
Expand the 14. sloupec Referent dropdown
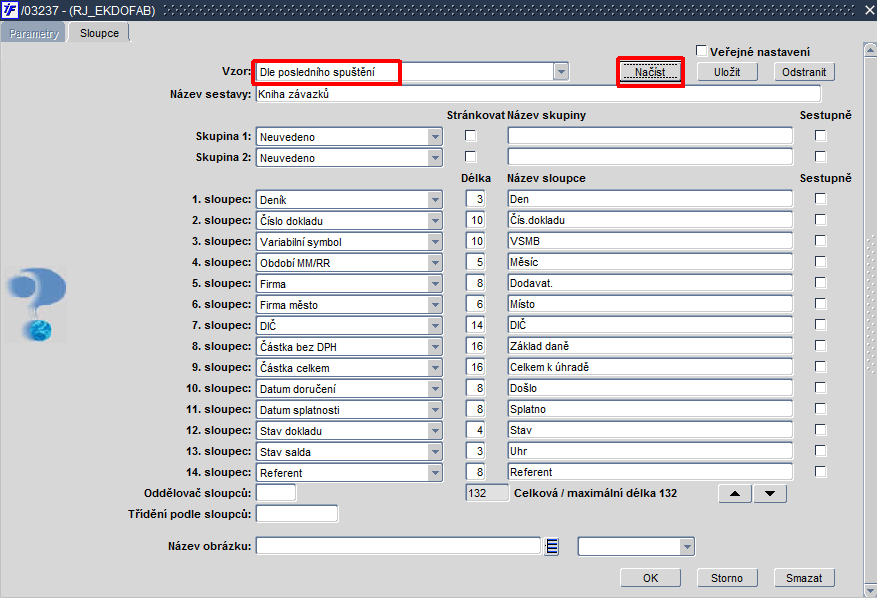[x=435, y=473]
